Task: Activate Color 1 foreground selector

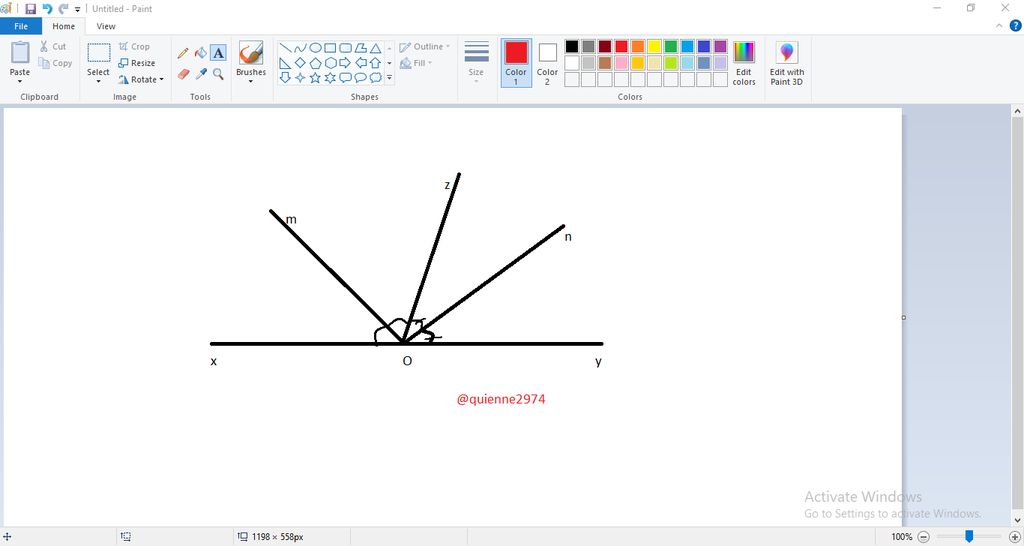Action: coord(516,63)
